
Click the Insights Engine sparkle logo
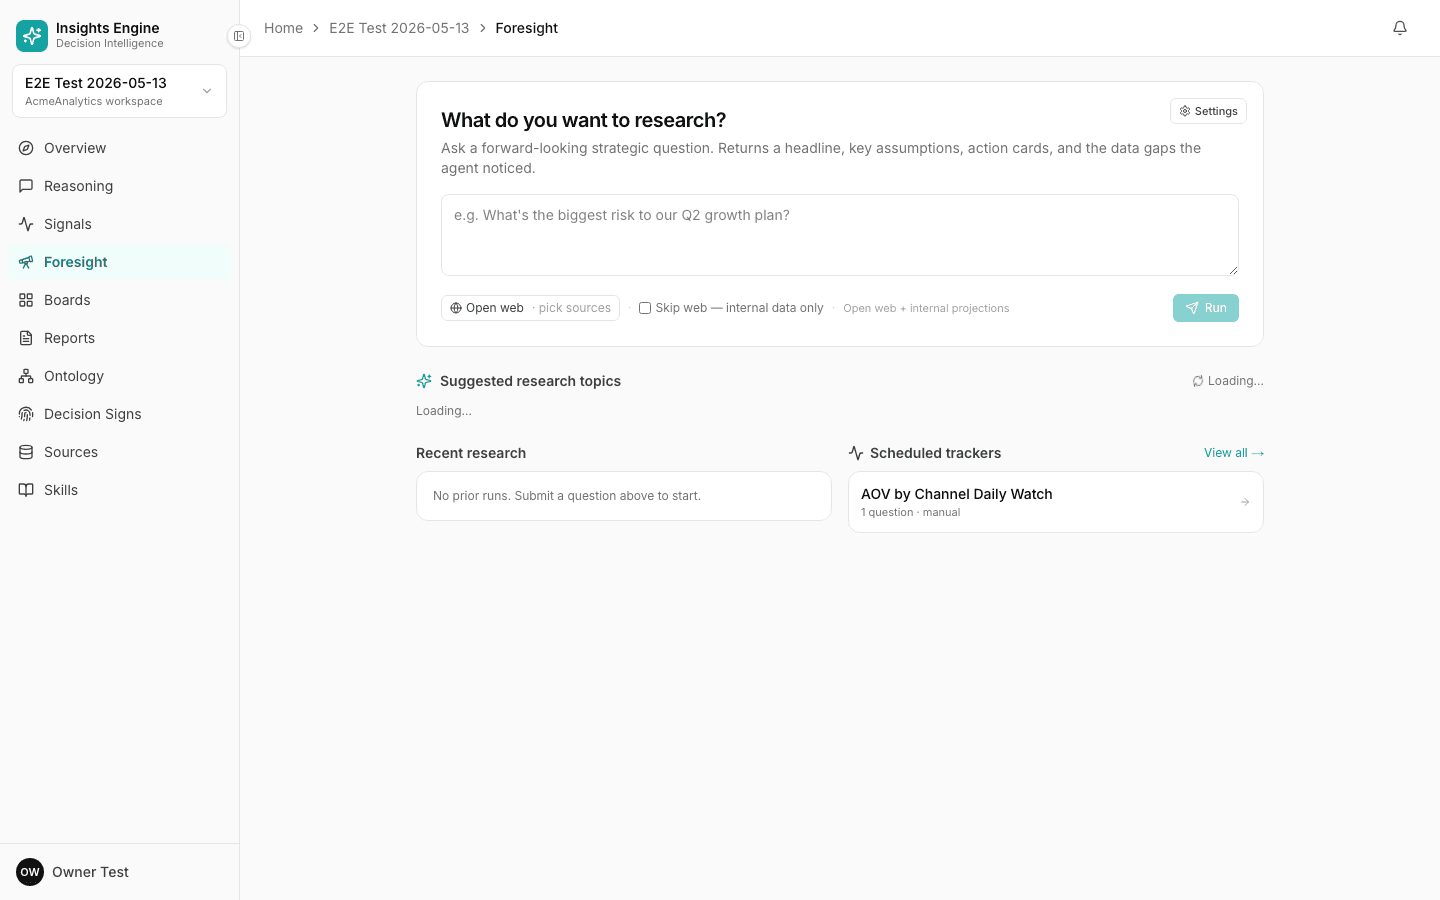32,36
